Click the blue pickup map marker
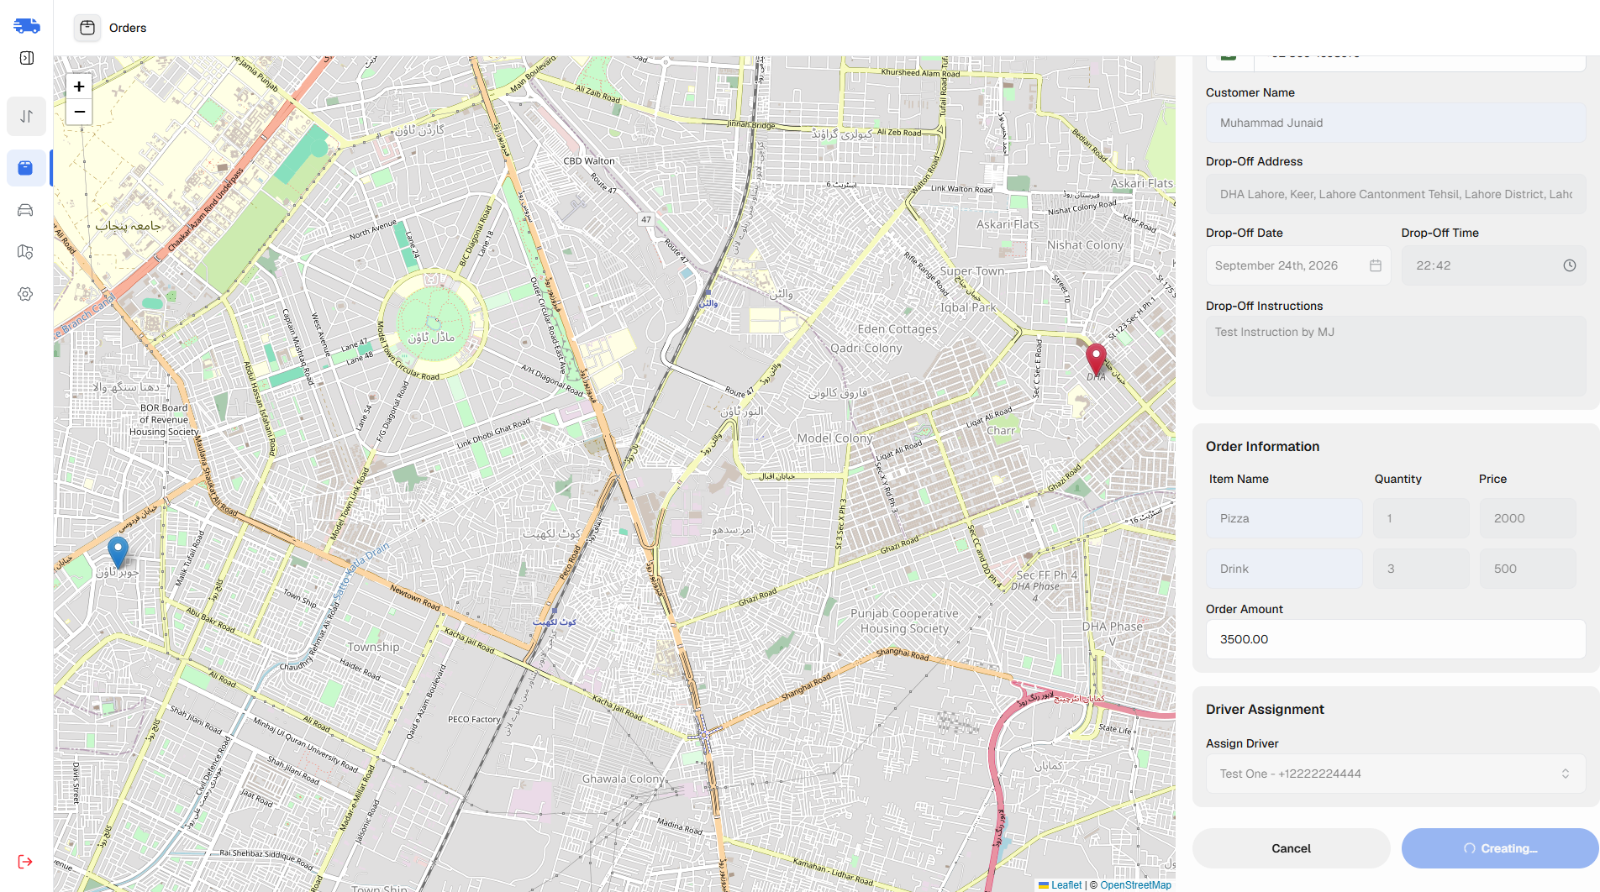 118,553
